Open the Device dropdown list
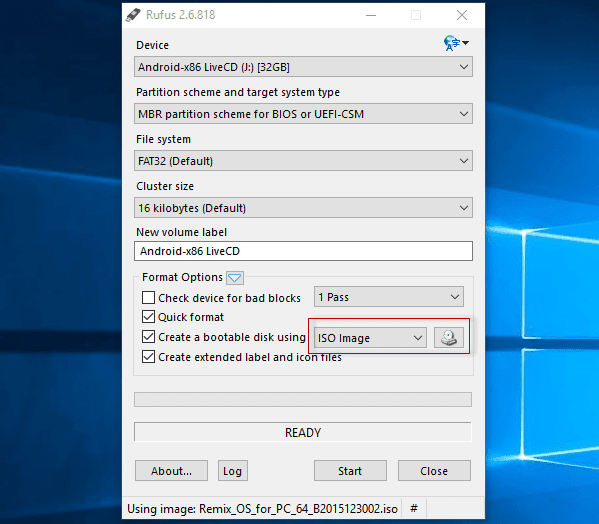Screen dimensions: 599x524 303,67
